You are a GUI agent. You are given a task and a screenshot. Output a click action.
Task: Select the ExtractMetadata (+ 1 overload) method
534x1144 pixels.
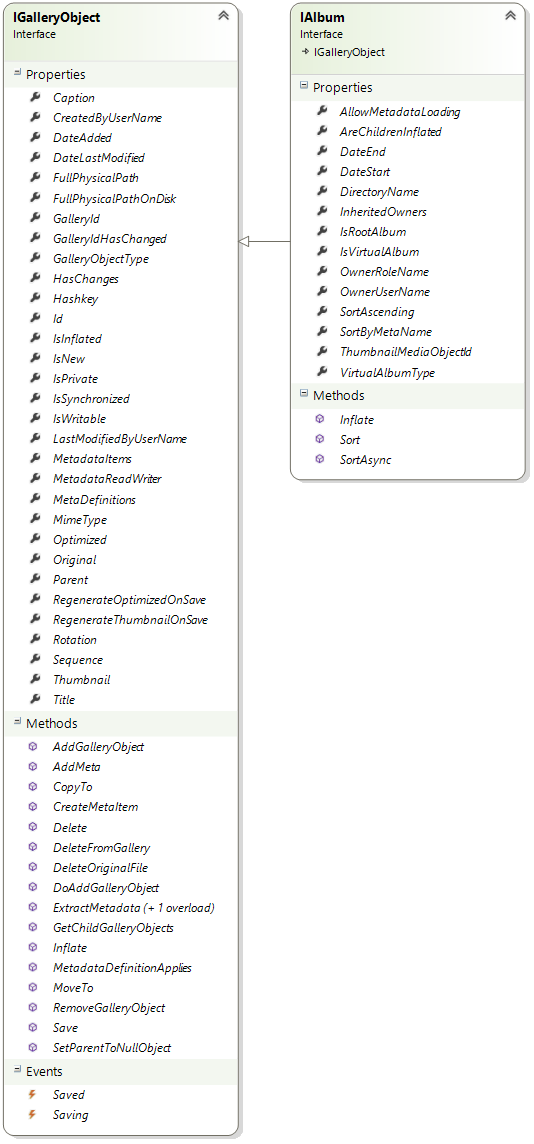coord(134,908)
